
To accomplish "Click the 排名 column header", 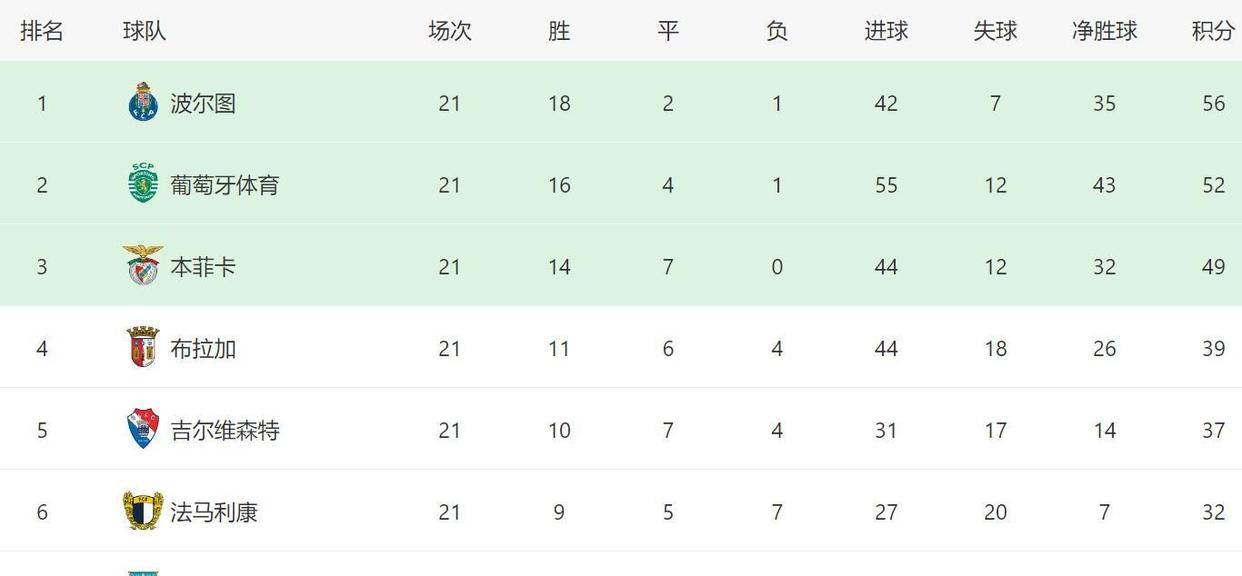I will [x=42, y=31].
